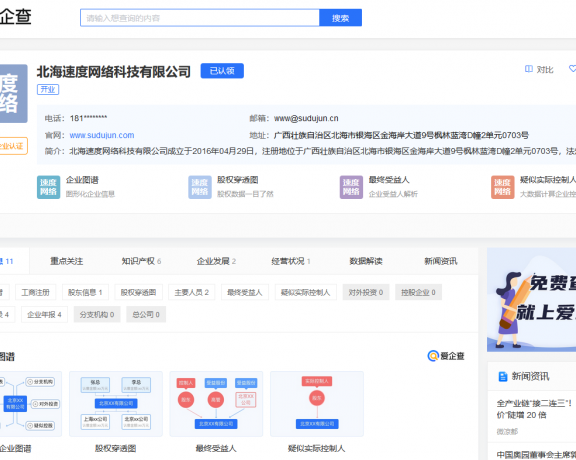Select the 控股企业 0 sub-tab
The height and width of the screenshot is (460, 576).
[418, 292]
